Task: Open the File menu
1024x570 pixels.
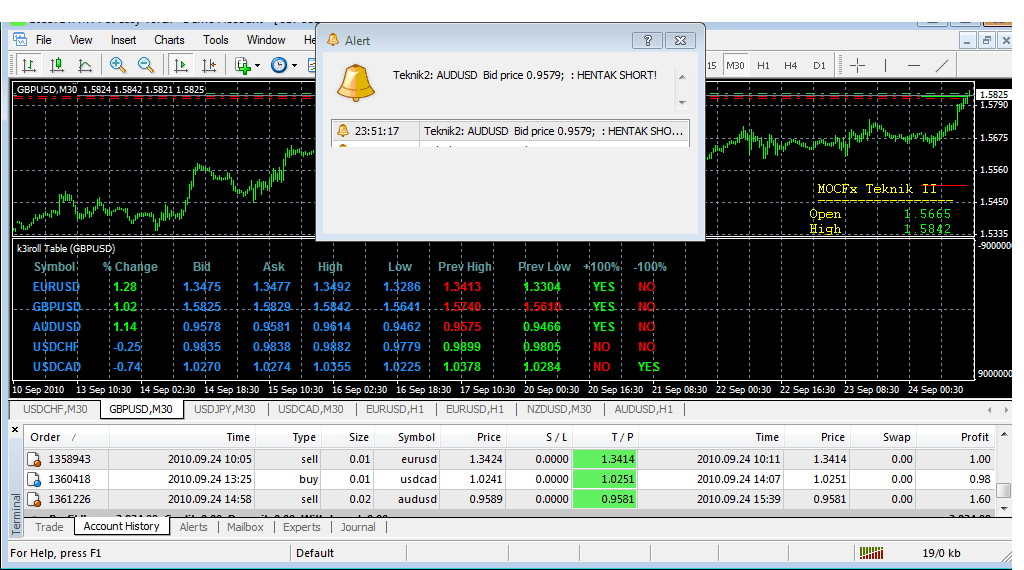Action: point(44,40)
